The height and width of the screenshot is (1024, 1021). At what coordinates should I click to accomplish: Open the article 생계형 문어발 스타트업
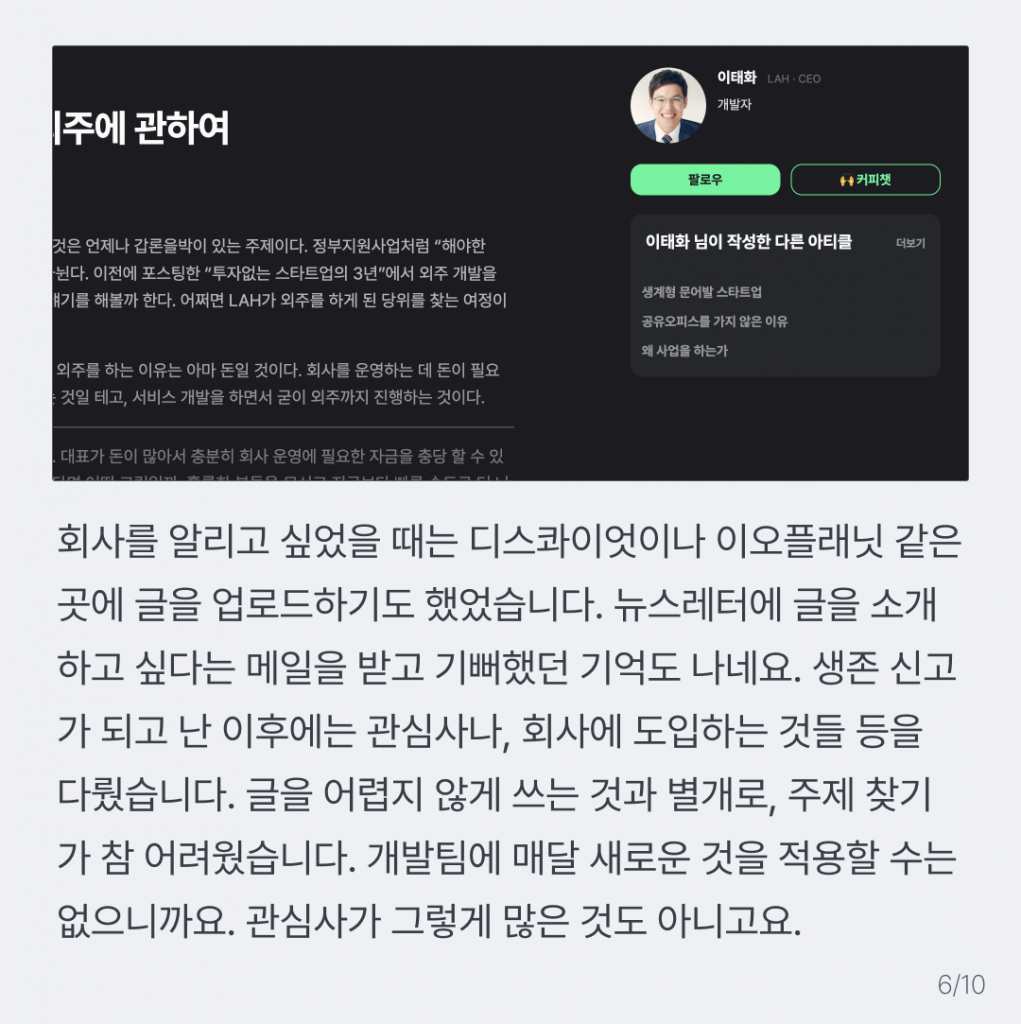(x=702, y=292)
